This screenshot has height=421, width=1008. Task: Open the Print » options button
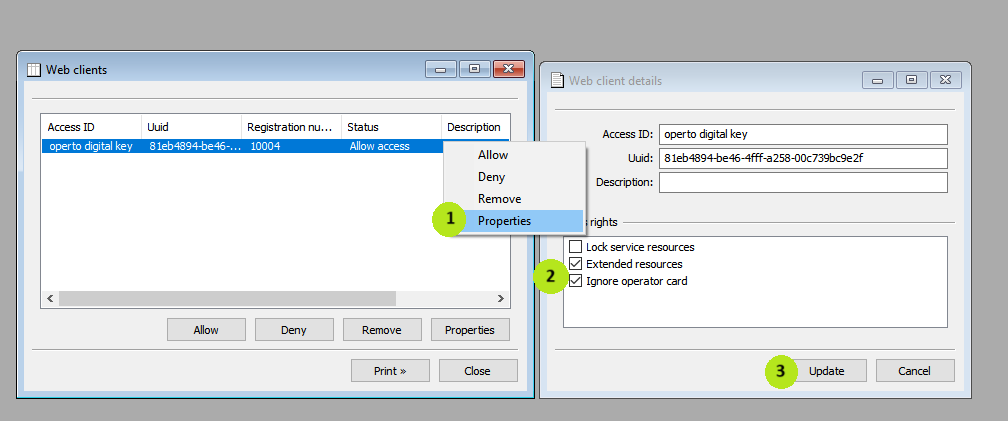390,371
